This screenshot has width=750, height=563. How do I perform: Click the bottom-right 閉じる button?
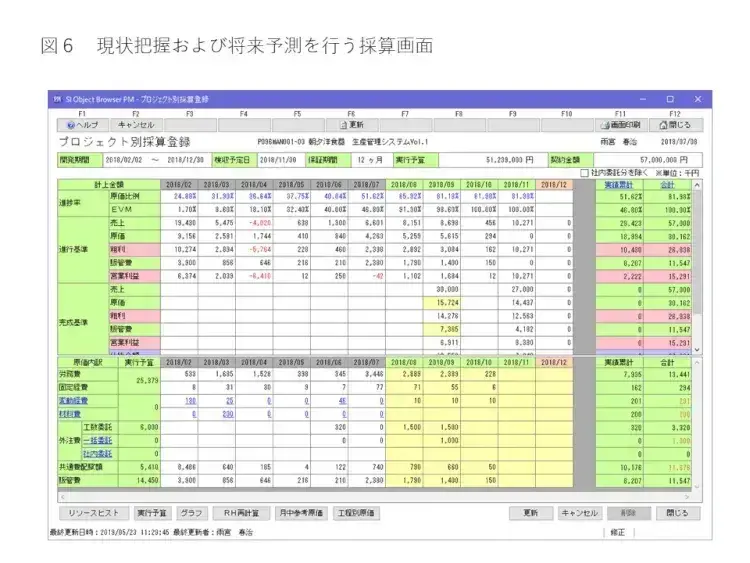[677, 513]
